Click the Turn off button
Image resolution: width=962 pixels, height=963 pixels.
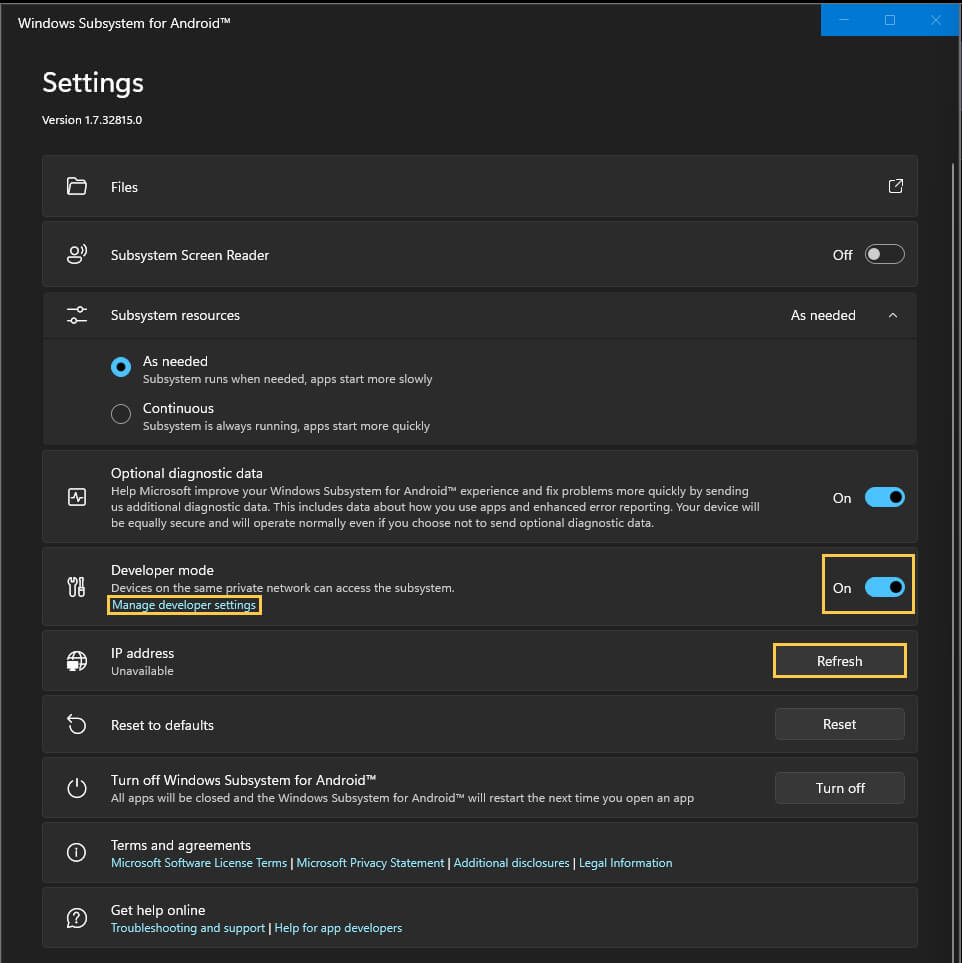pyautogui.click(x=840, y=788)
